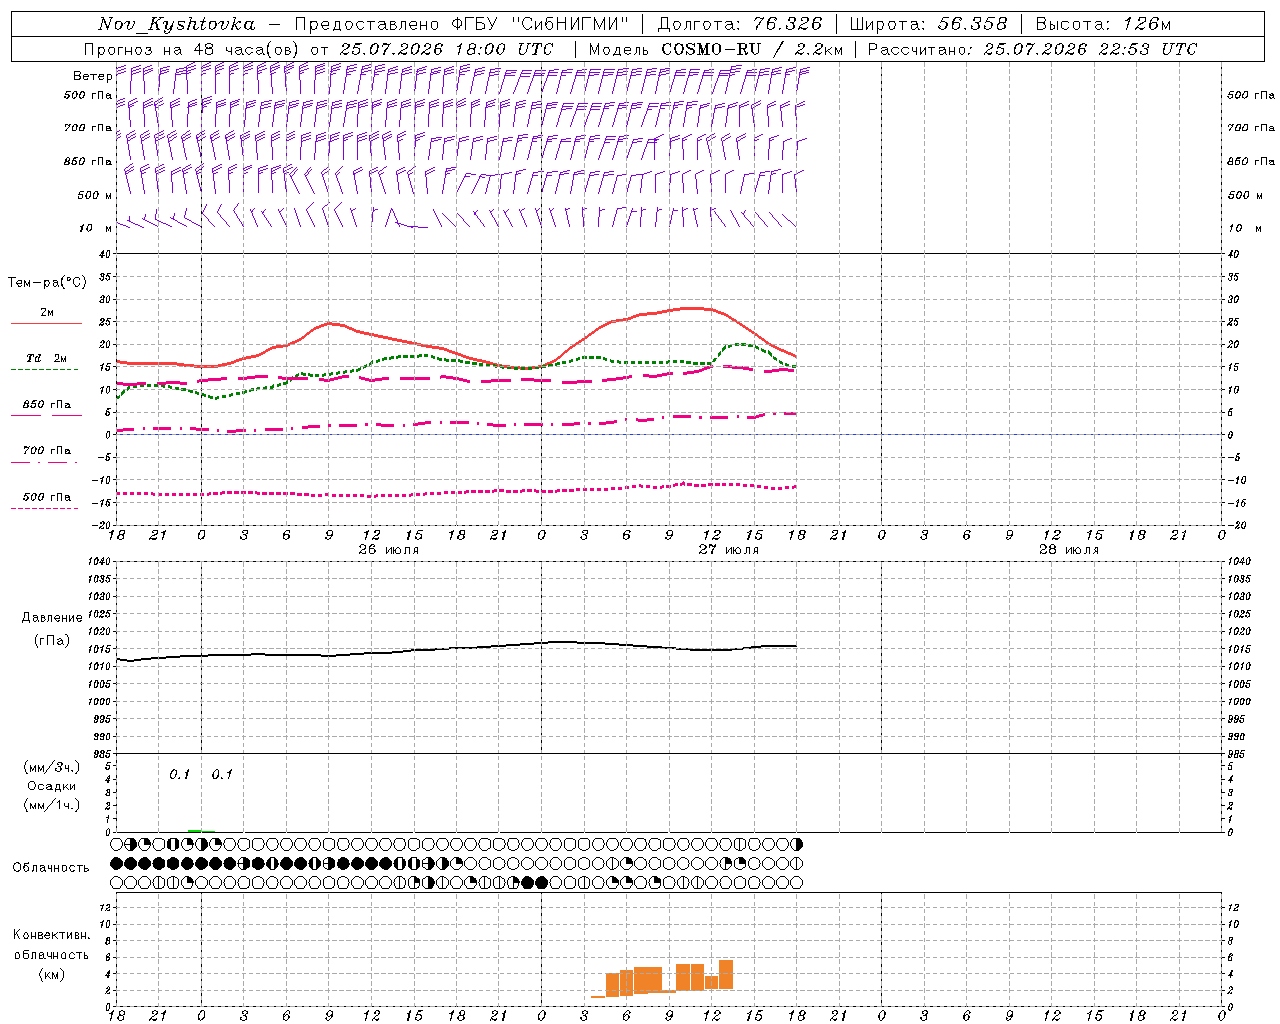Select the dotted 500 гПа temperature legend line
The height and width of the screenshot is (1024, 1280).
point(44,508)
